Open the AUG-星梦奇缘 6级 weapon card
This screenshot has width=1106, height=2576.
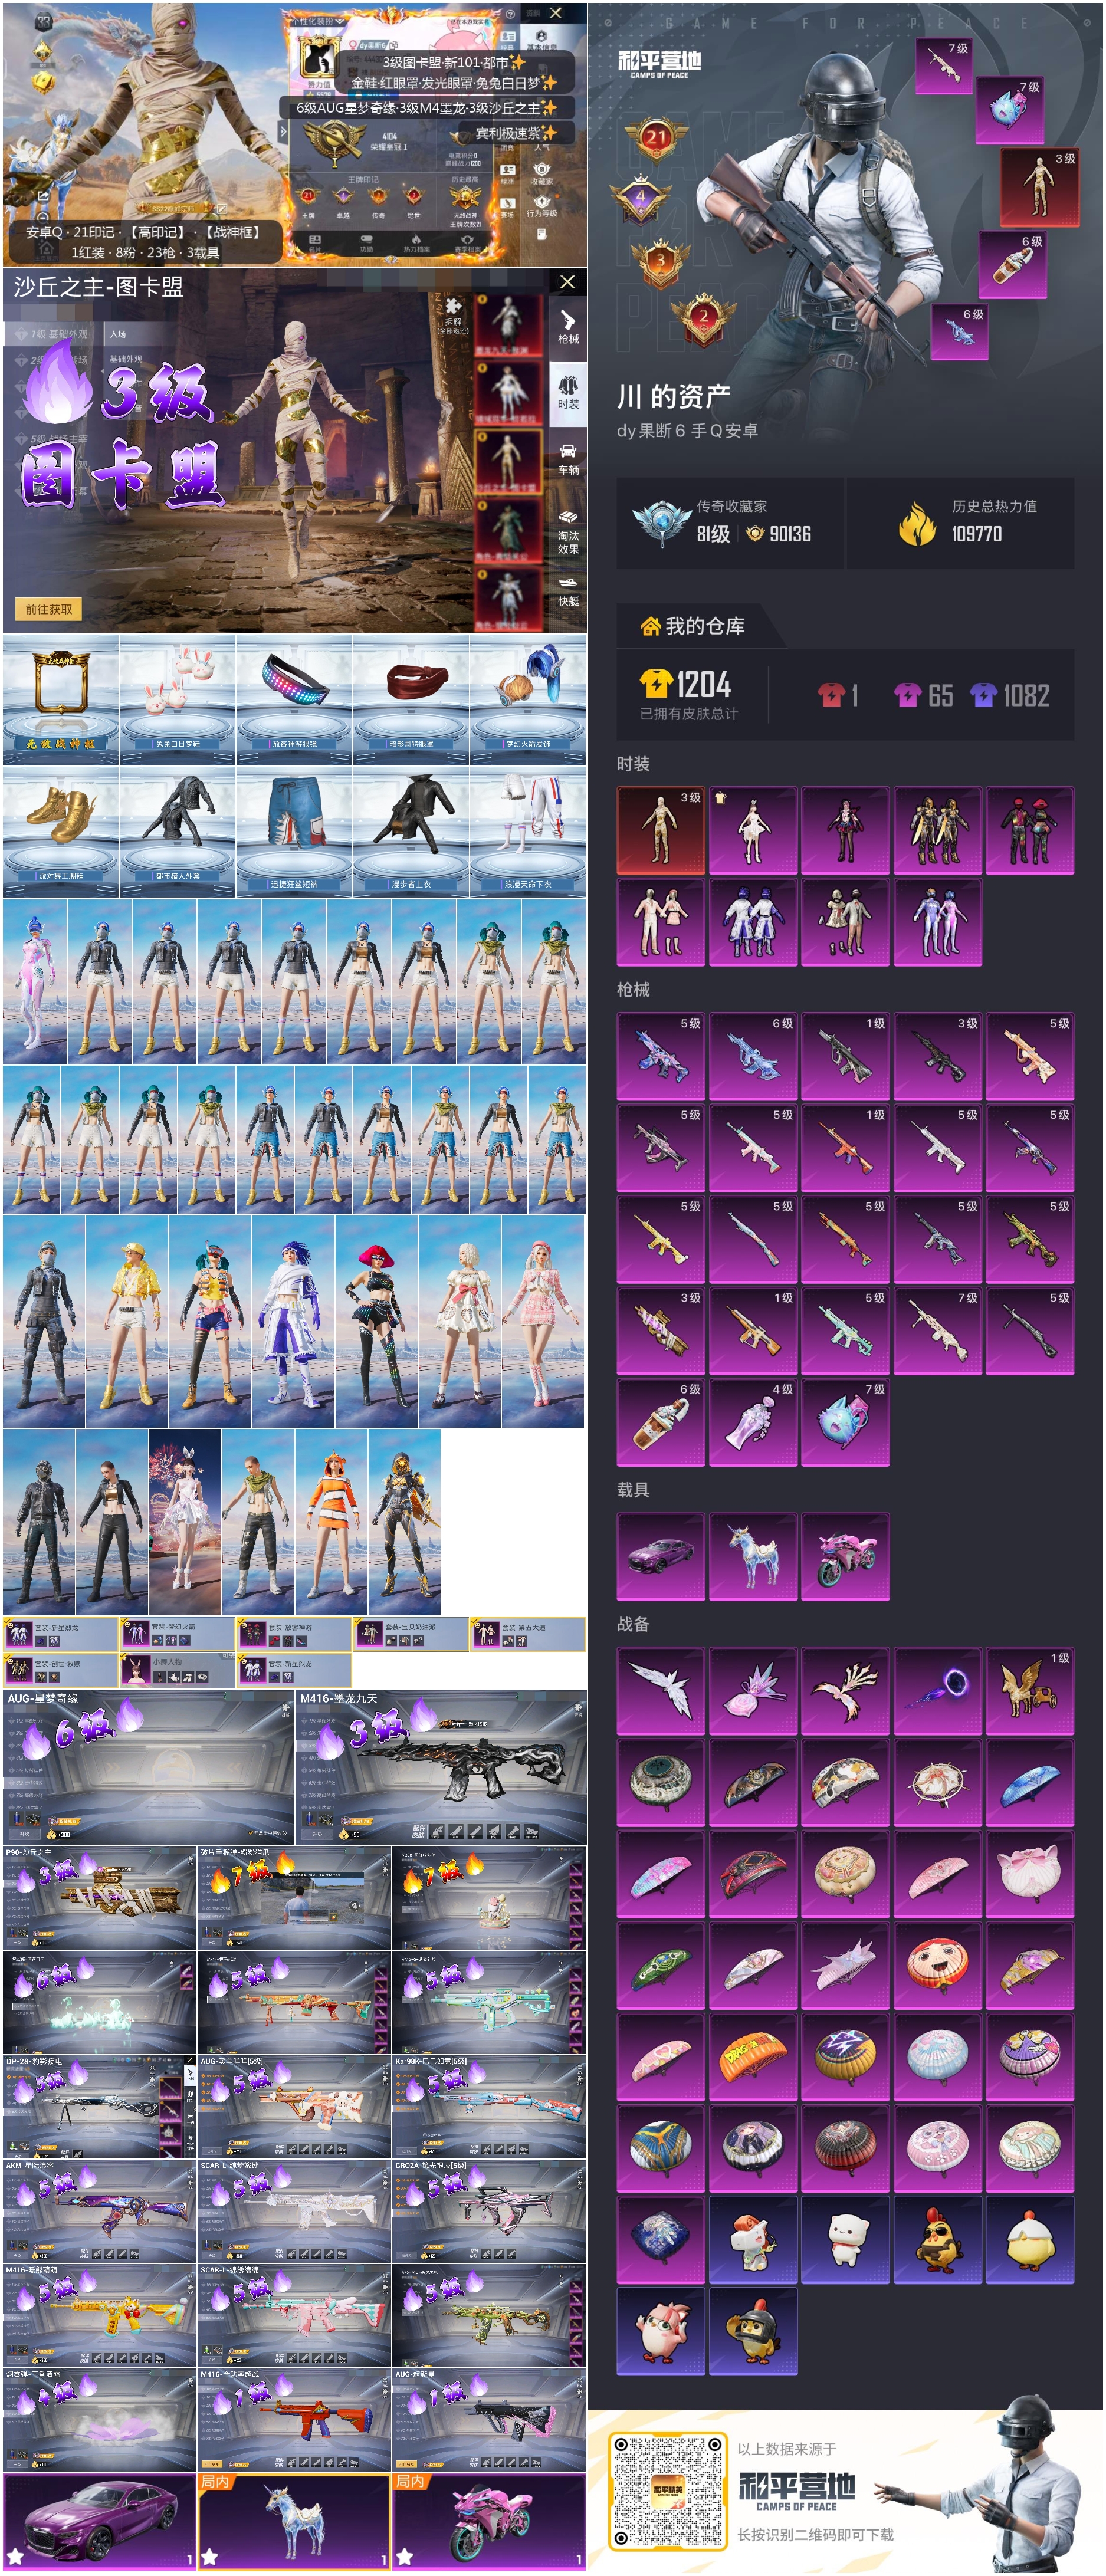point(148,1767)
